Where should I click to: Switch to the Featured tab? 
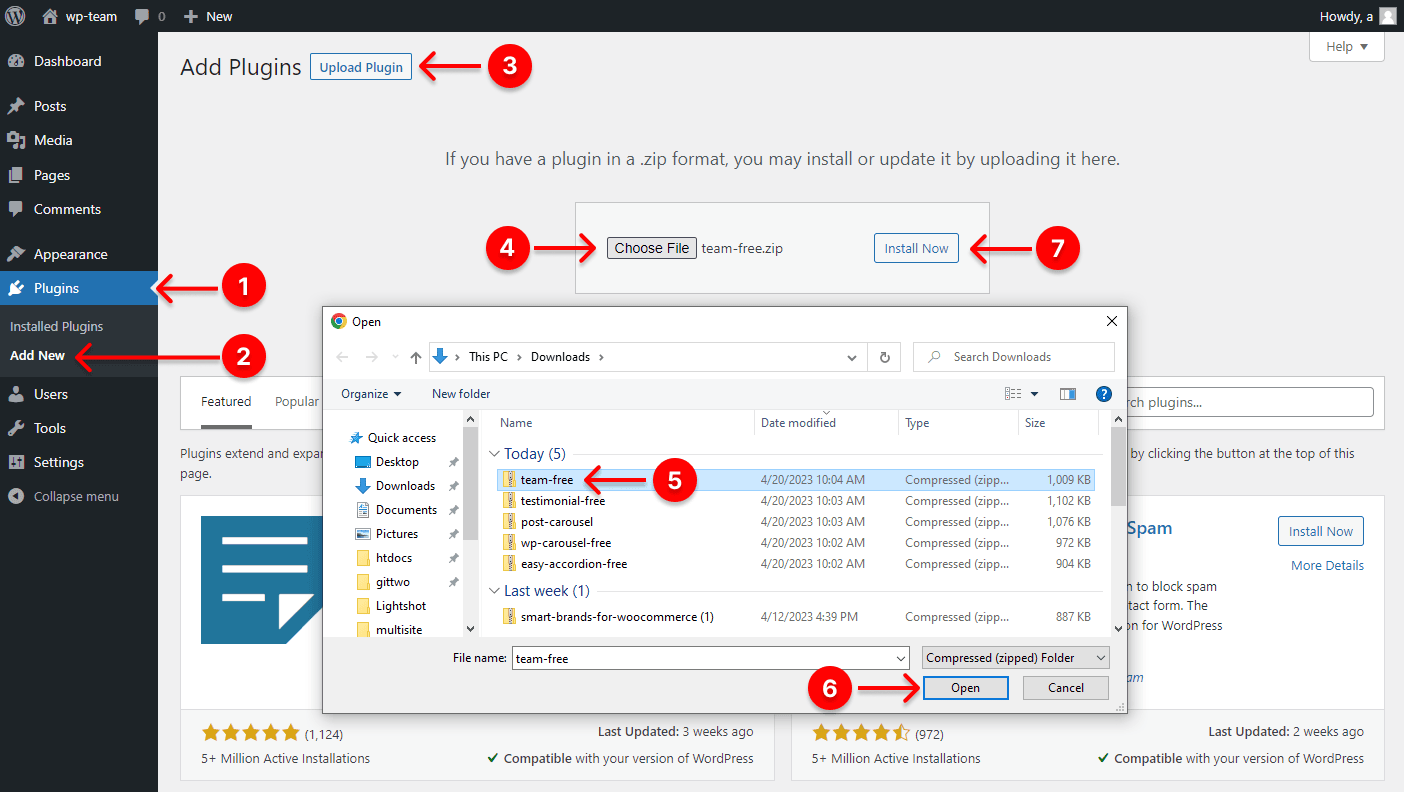click(226, 402)
